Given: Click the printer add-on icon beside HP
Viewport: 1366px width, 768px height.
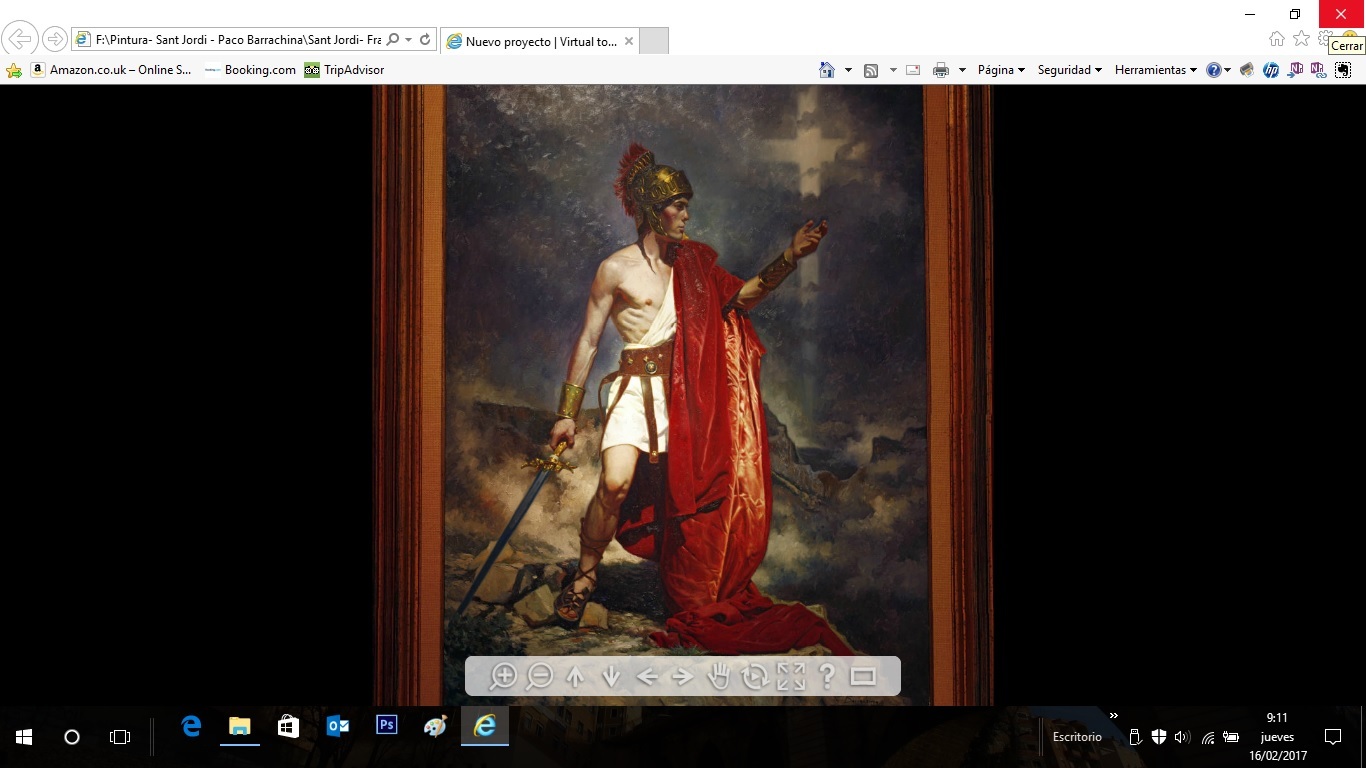Looking at the screenshot, I should click(x=1246, y=70).
